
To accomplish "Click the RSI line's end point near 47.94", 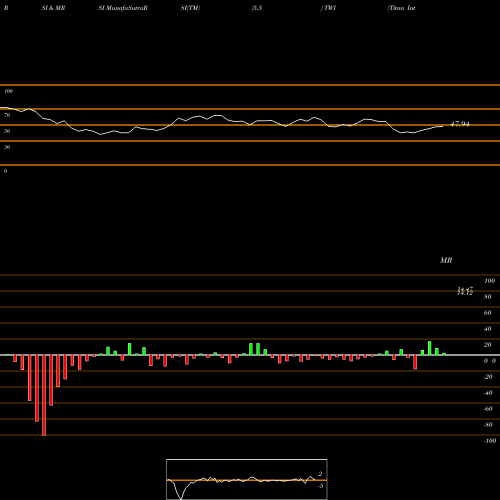I will pyautogui.click(x=443, y=126).
